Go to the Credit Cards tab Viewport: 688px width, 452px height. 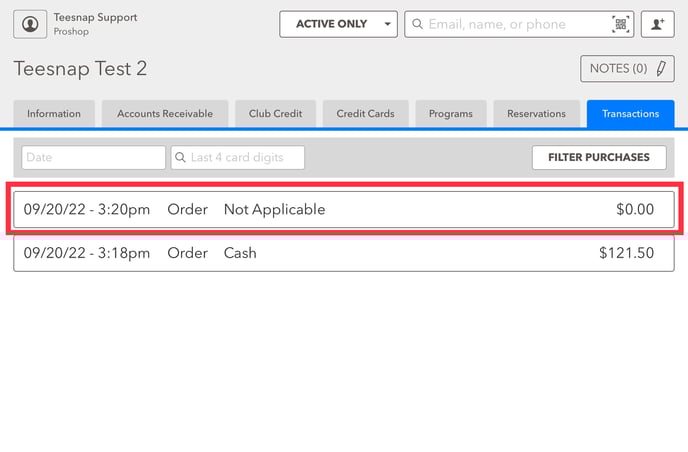click(365, 114)
